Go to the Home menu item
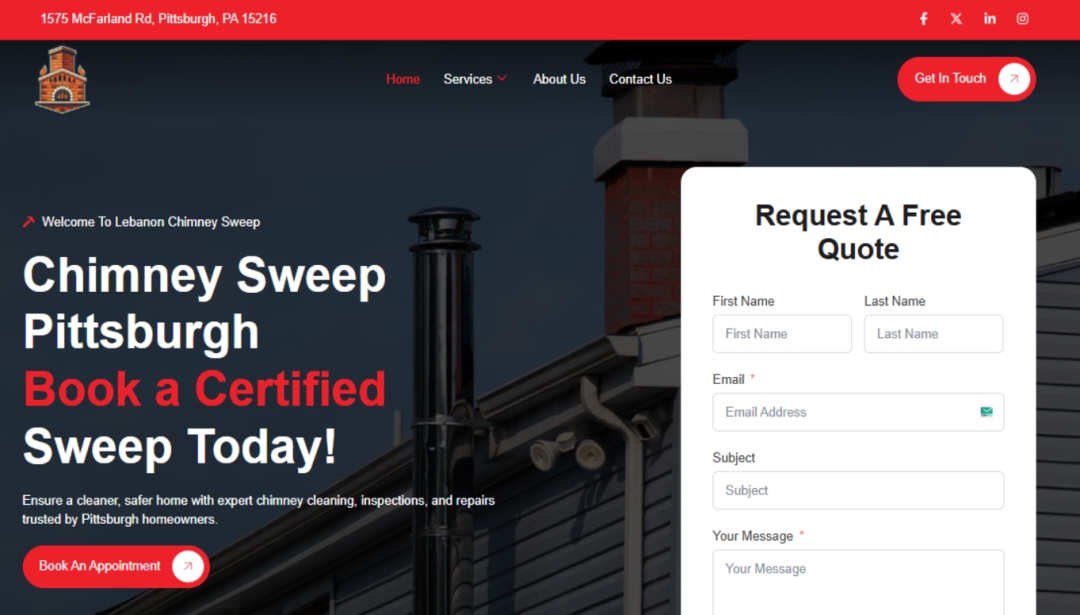The image size is (1080, 615). pyautogui.click(x=403, y=79)
